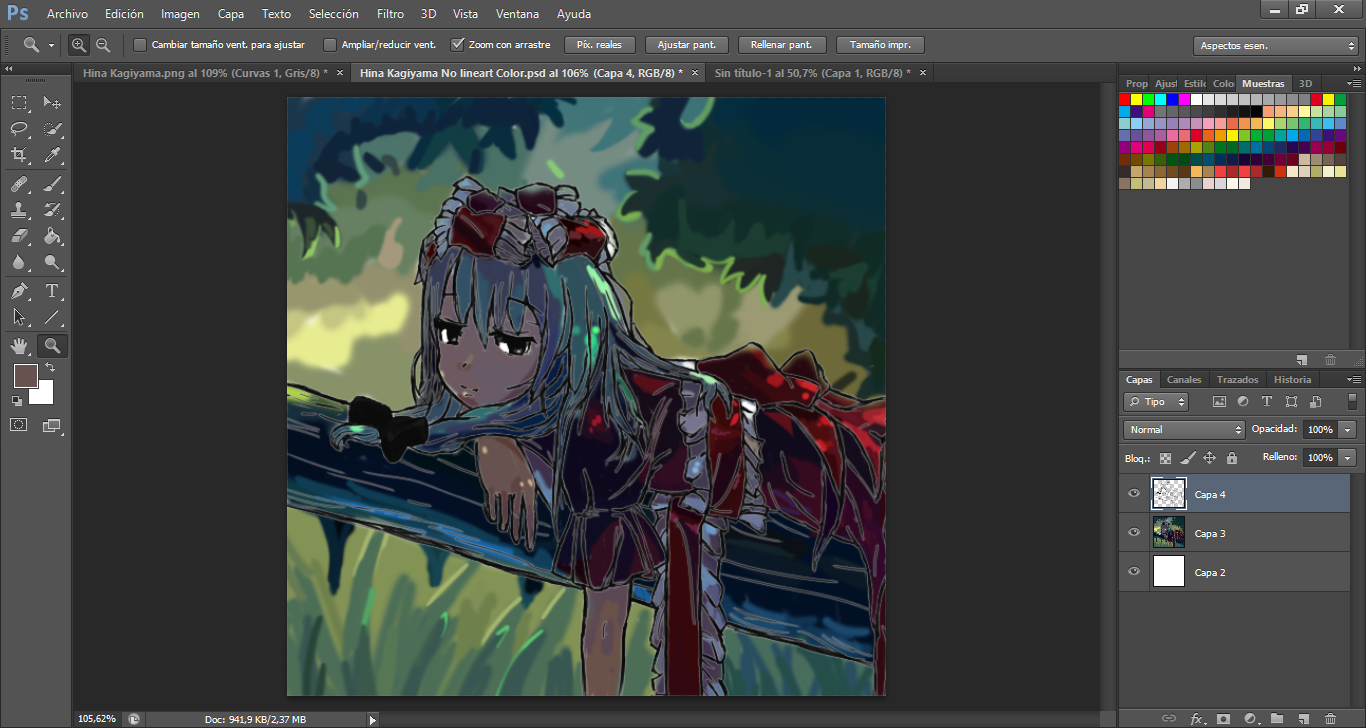1366x728 pixels.
Task: Open Normal blend mode dropdown
Action: [1184, 429]
